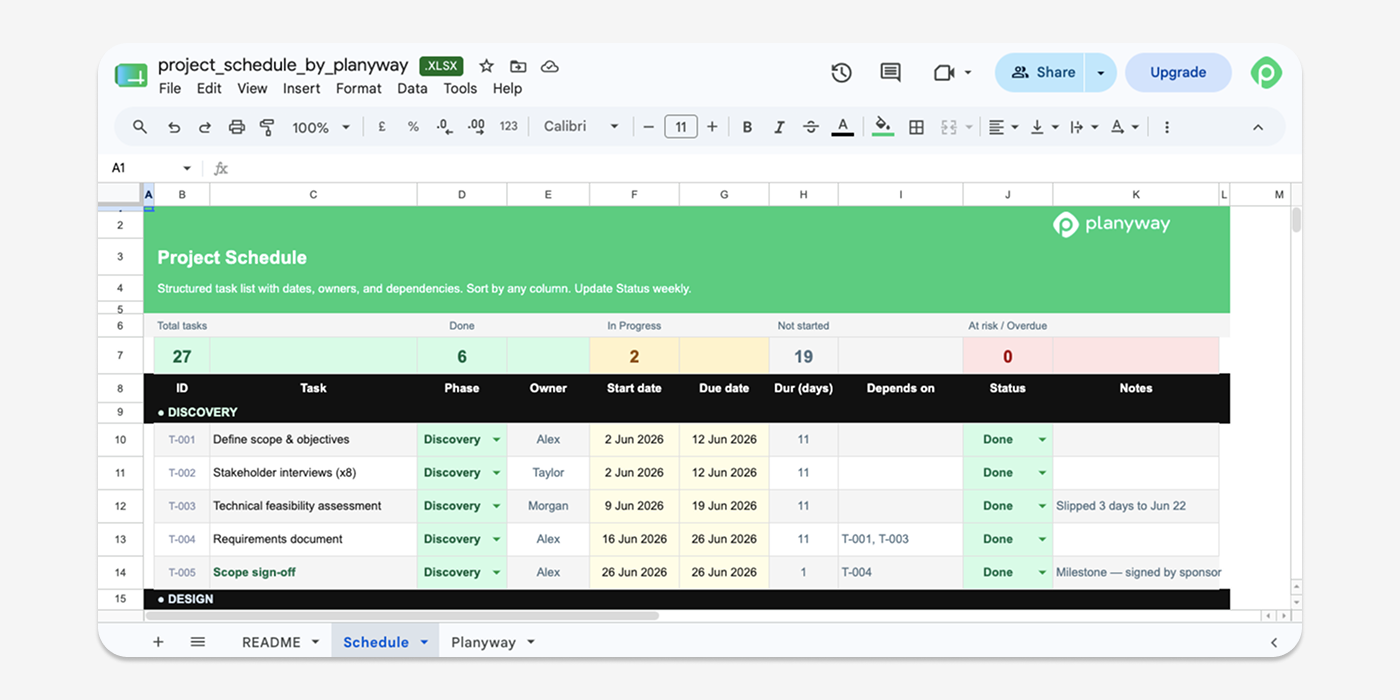1400x700 pixels.
Task: Open the 123 number format menu
Action: coord(509,127)
